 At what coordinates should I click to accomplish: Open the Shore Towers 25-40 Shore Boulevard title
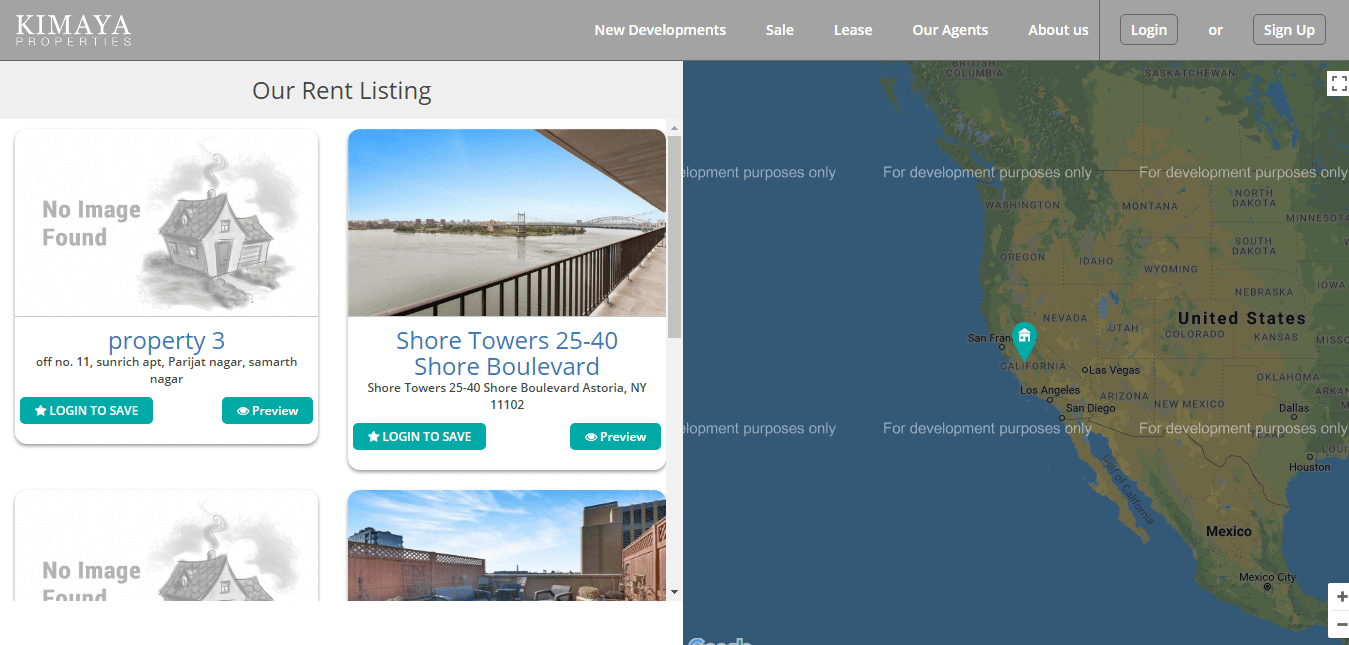click(507, 353)
